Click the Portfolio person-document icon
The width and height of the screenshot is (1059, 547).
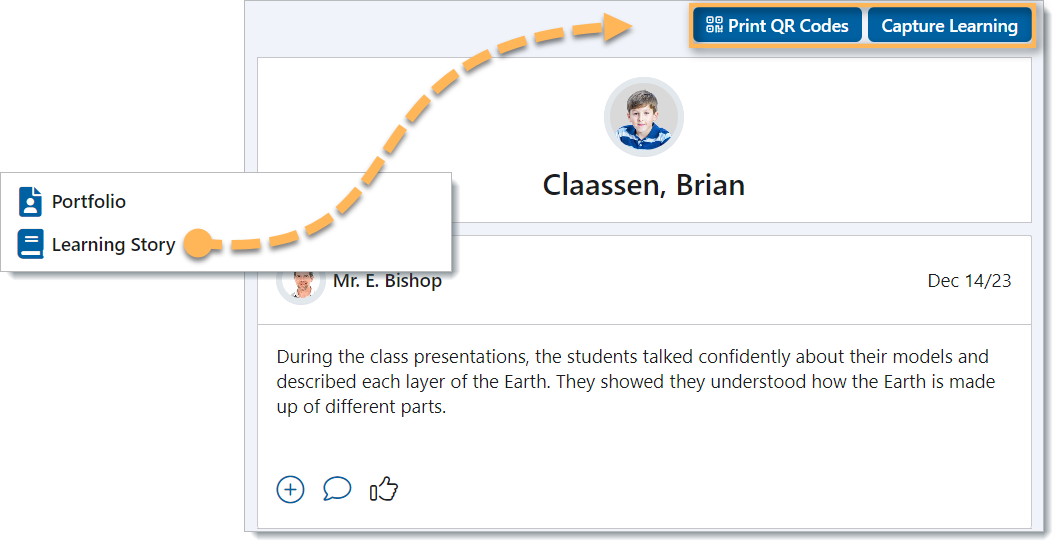[30, 201]
